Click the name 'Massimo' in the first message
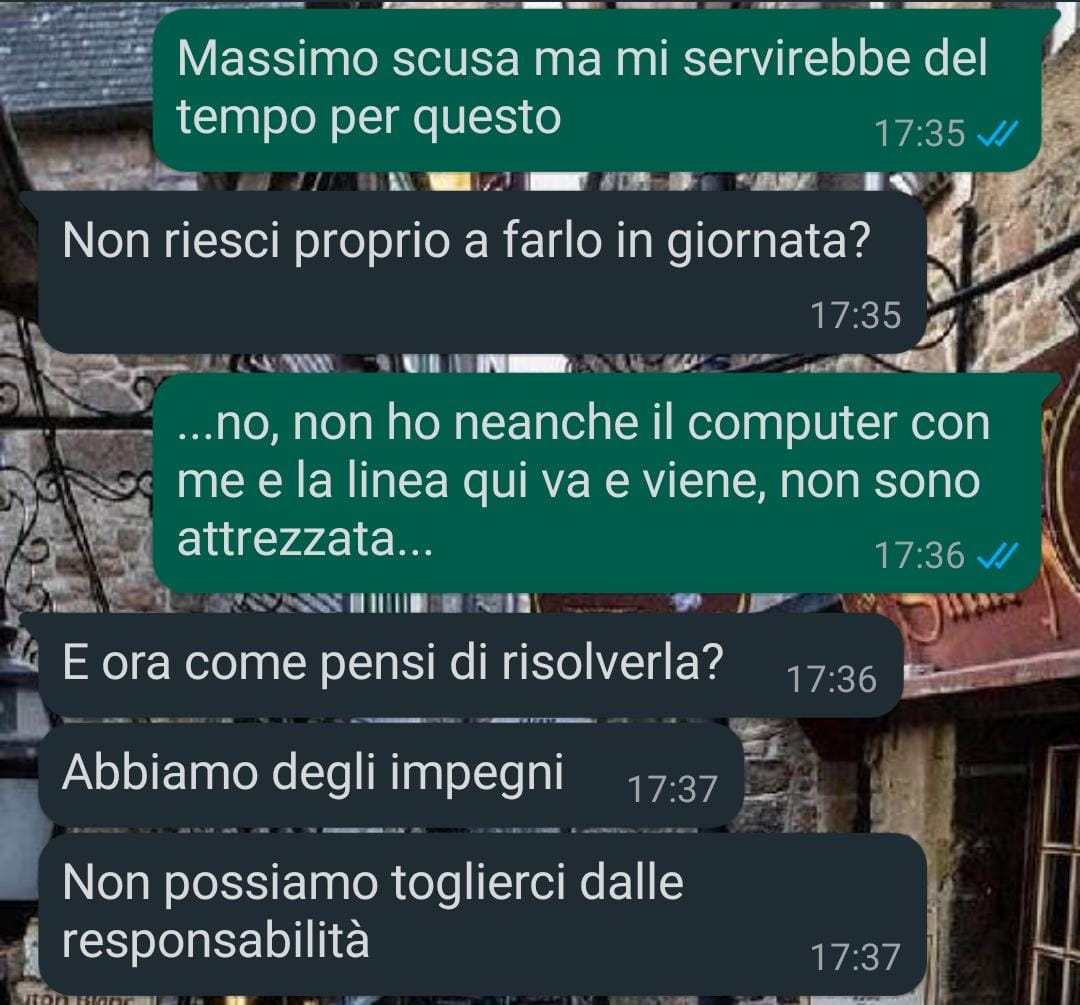 point(278,58)
